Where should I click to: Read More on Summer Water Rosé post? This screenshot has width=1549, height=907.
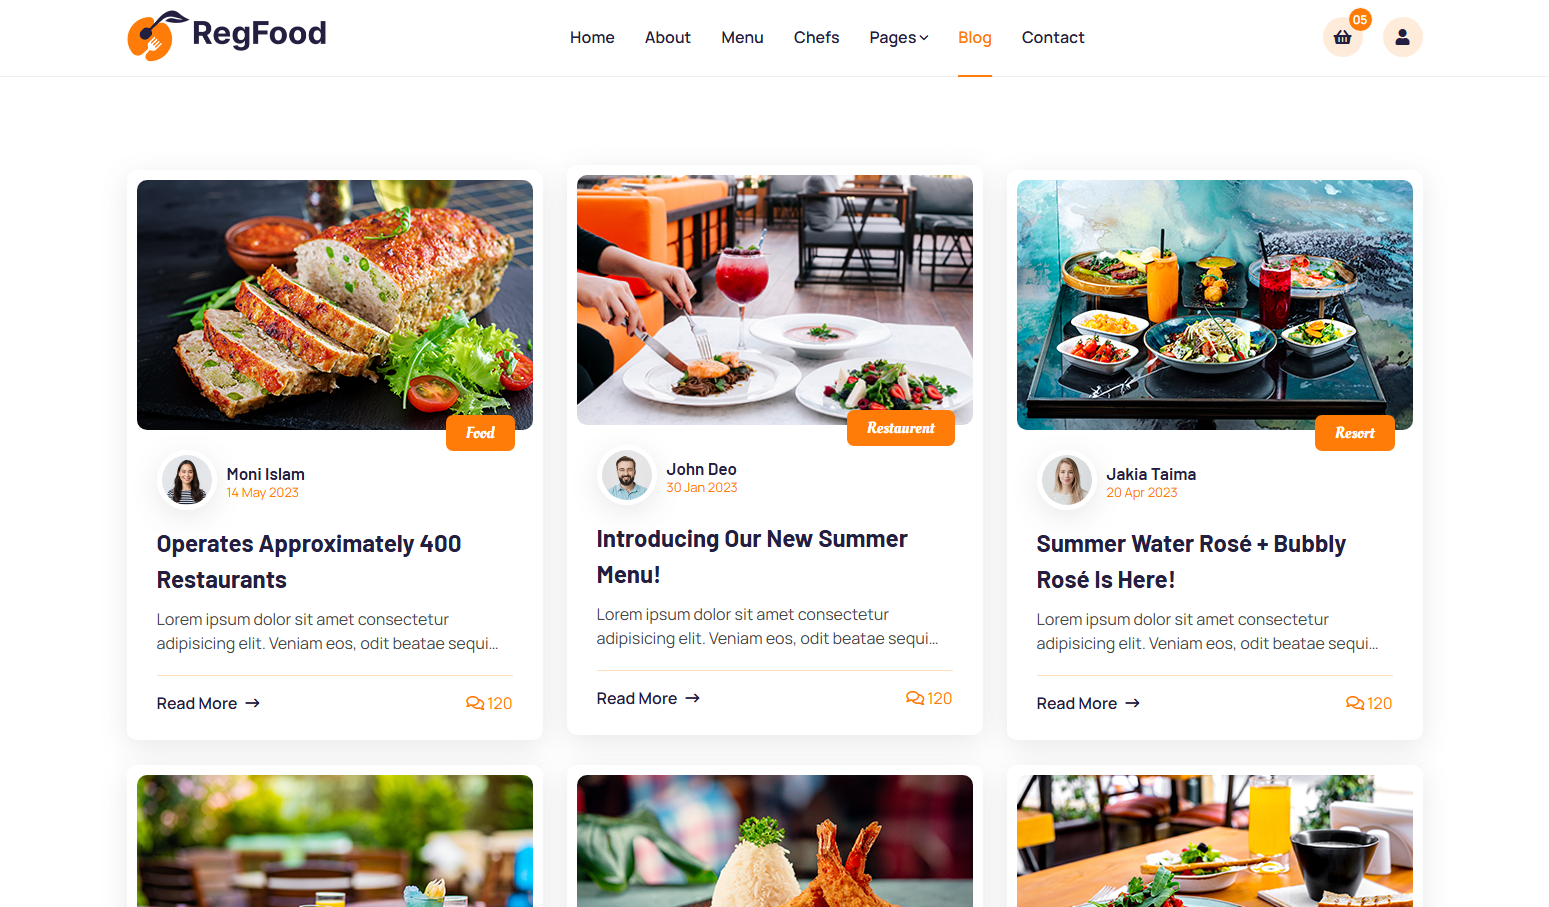click(x=1088, y=703)
